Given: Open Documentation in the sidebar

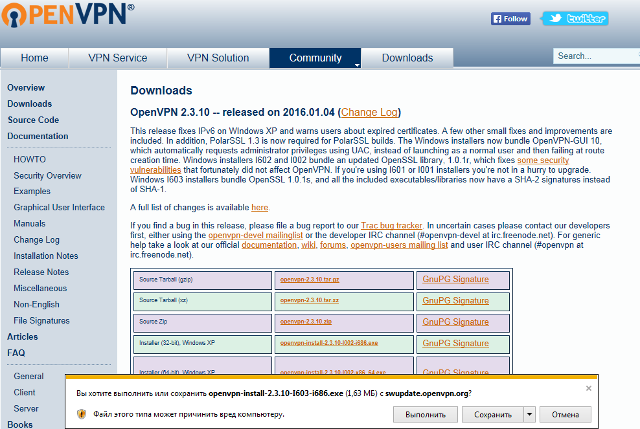Looking at the screenshot, I should [x=38, y=136].
